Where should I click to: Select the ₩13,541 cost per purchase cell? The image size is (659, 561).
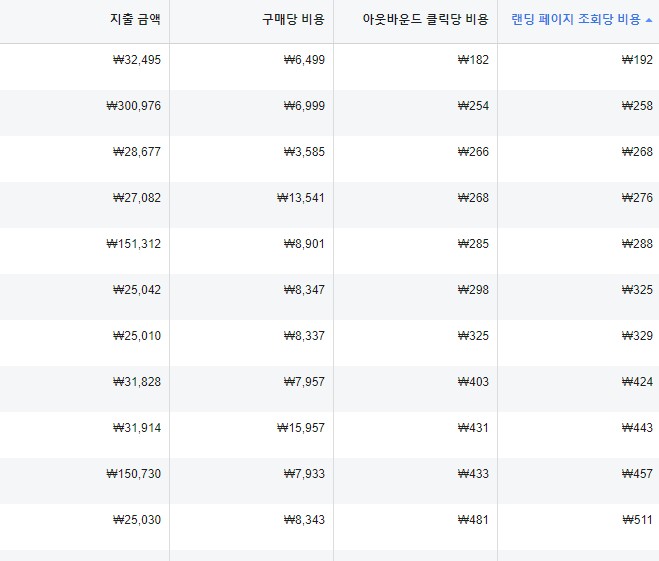pos(301,198)
